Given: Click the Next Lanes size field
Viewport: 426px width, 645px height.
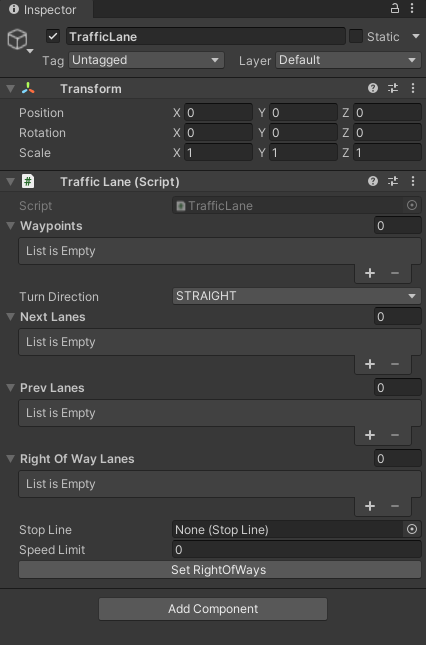Looking at the screenshot, I should (398, 316).
